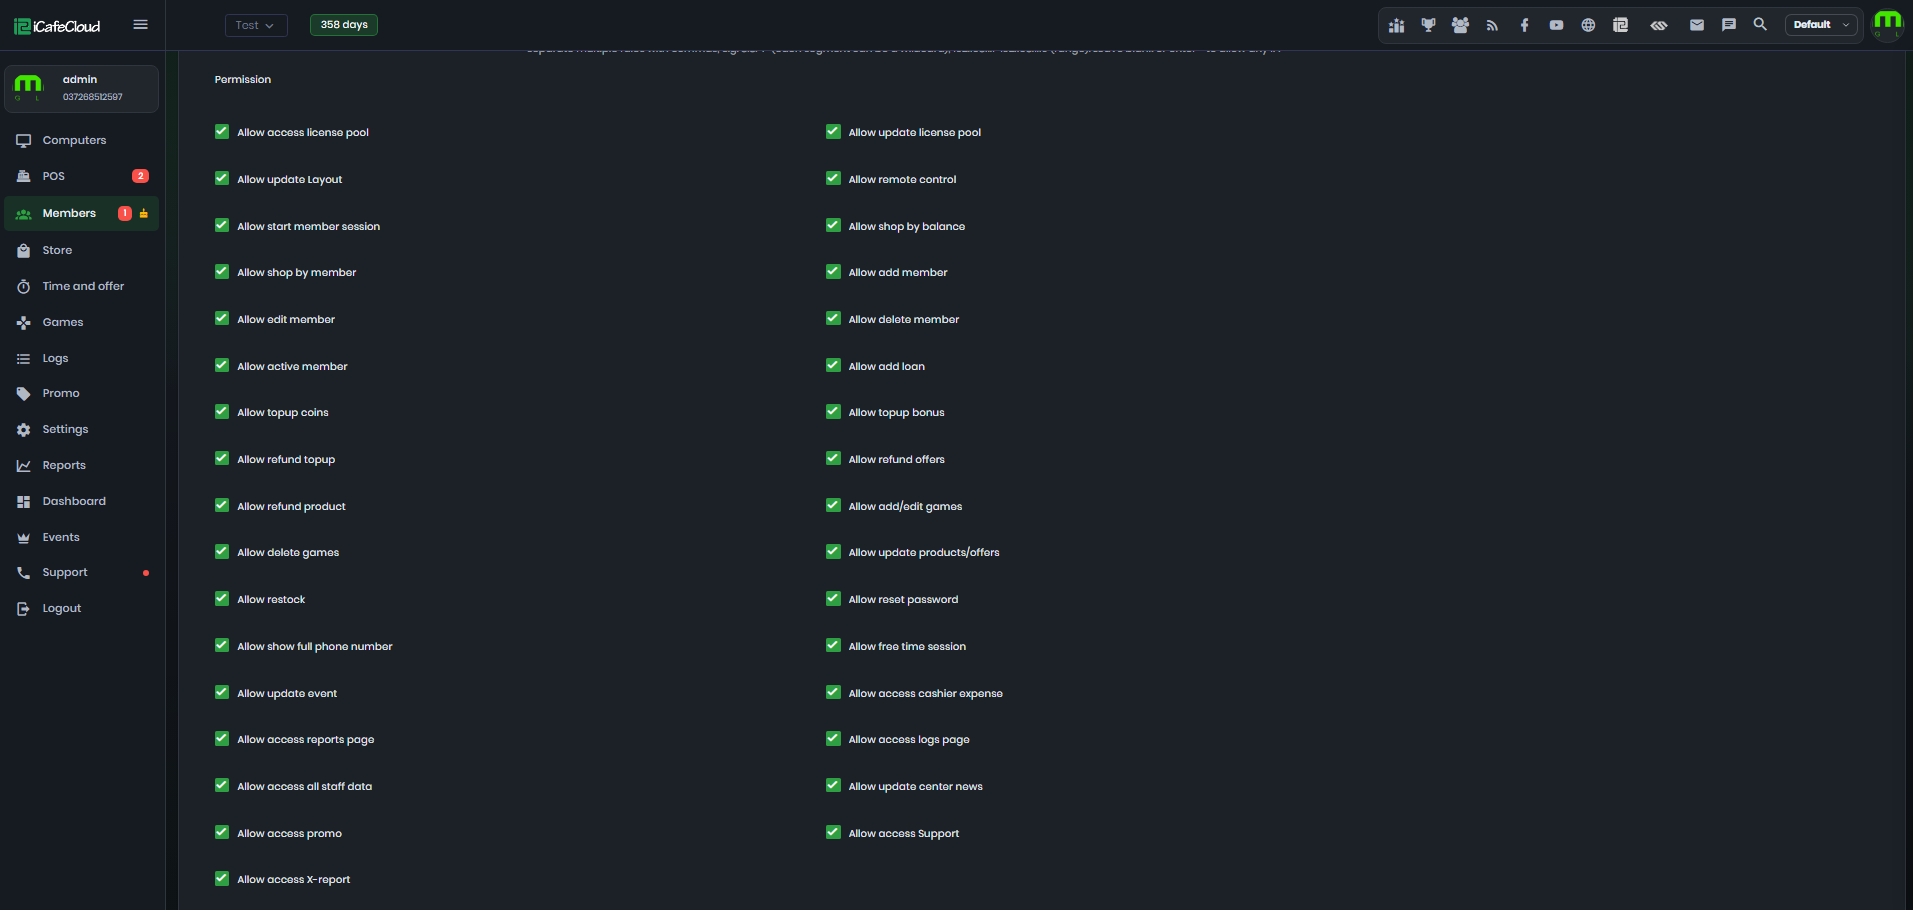Screen dimensions: 1913x910
Task: Click the Support phone icon in sidebar
Action: tap(23, 573)
